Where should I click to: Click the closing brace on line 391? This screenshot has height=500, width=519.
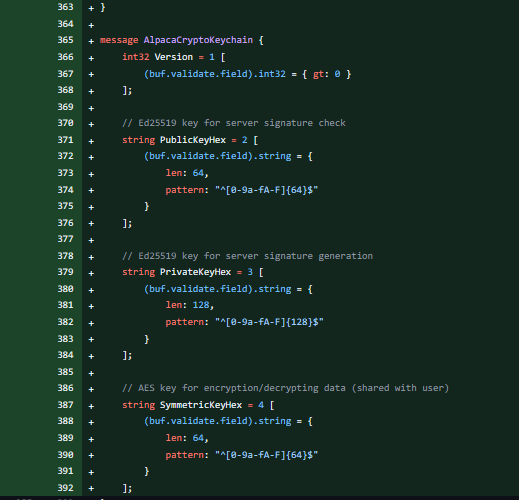(x=147, y=471)
